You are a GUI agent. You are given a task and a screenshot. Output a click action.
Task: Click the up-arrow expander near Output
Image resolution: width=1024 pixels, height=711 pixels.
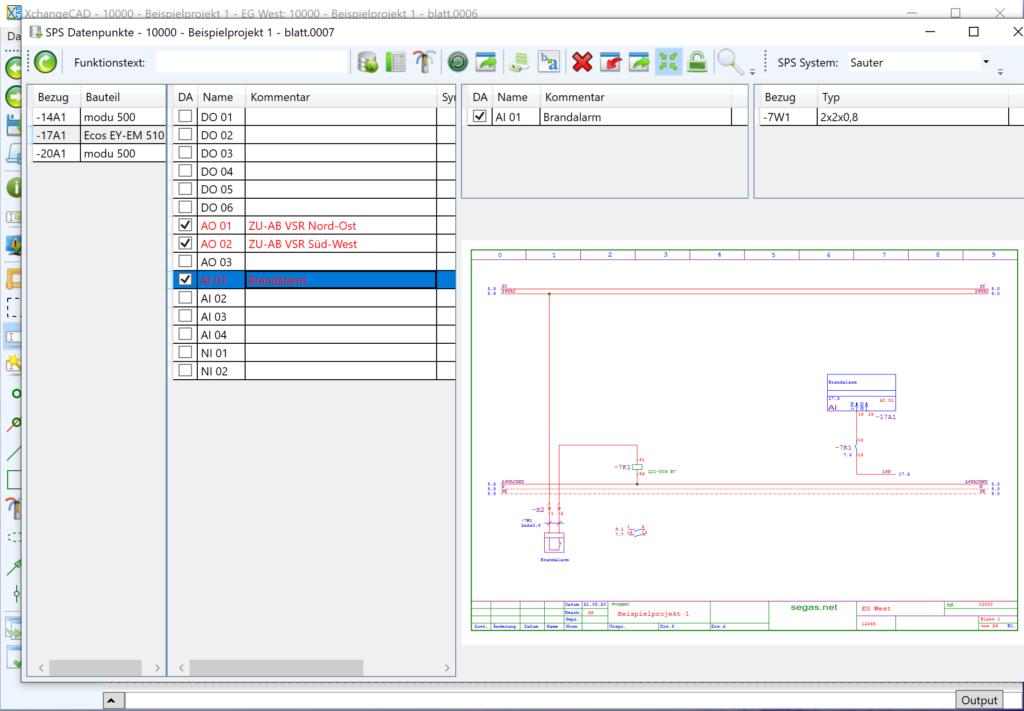point(114,700)
